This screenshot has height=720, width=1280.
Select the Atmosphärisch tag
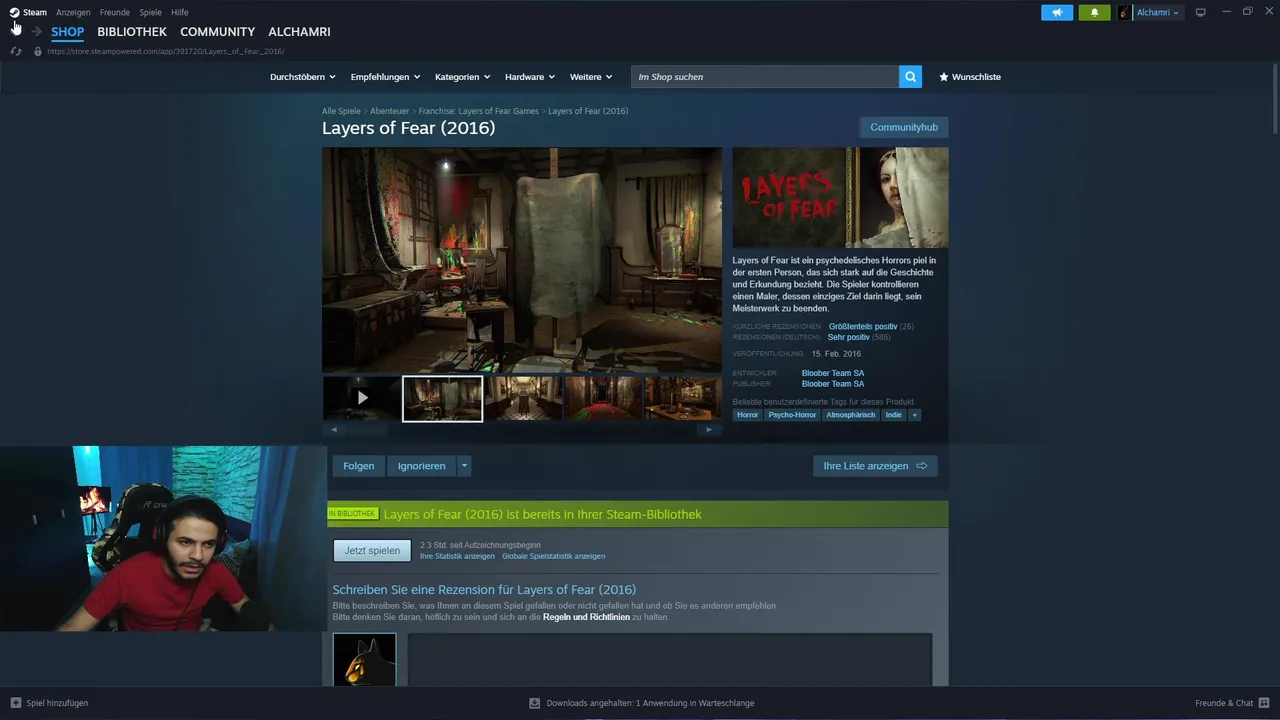pos(851,415)
